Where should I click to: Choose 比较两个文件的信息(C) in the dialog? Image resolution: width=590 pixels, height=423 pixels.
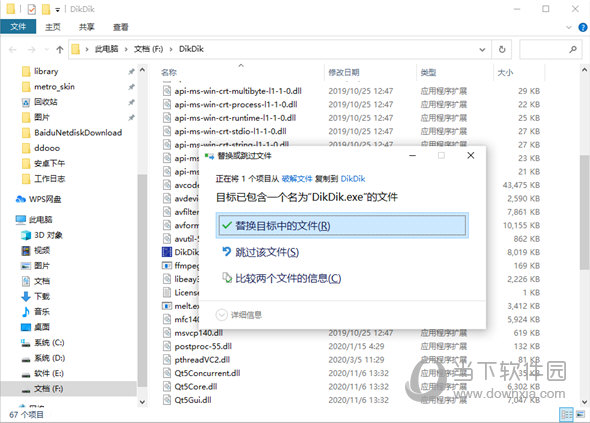point(288,278)
